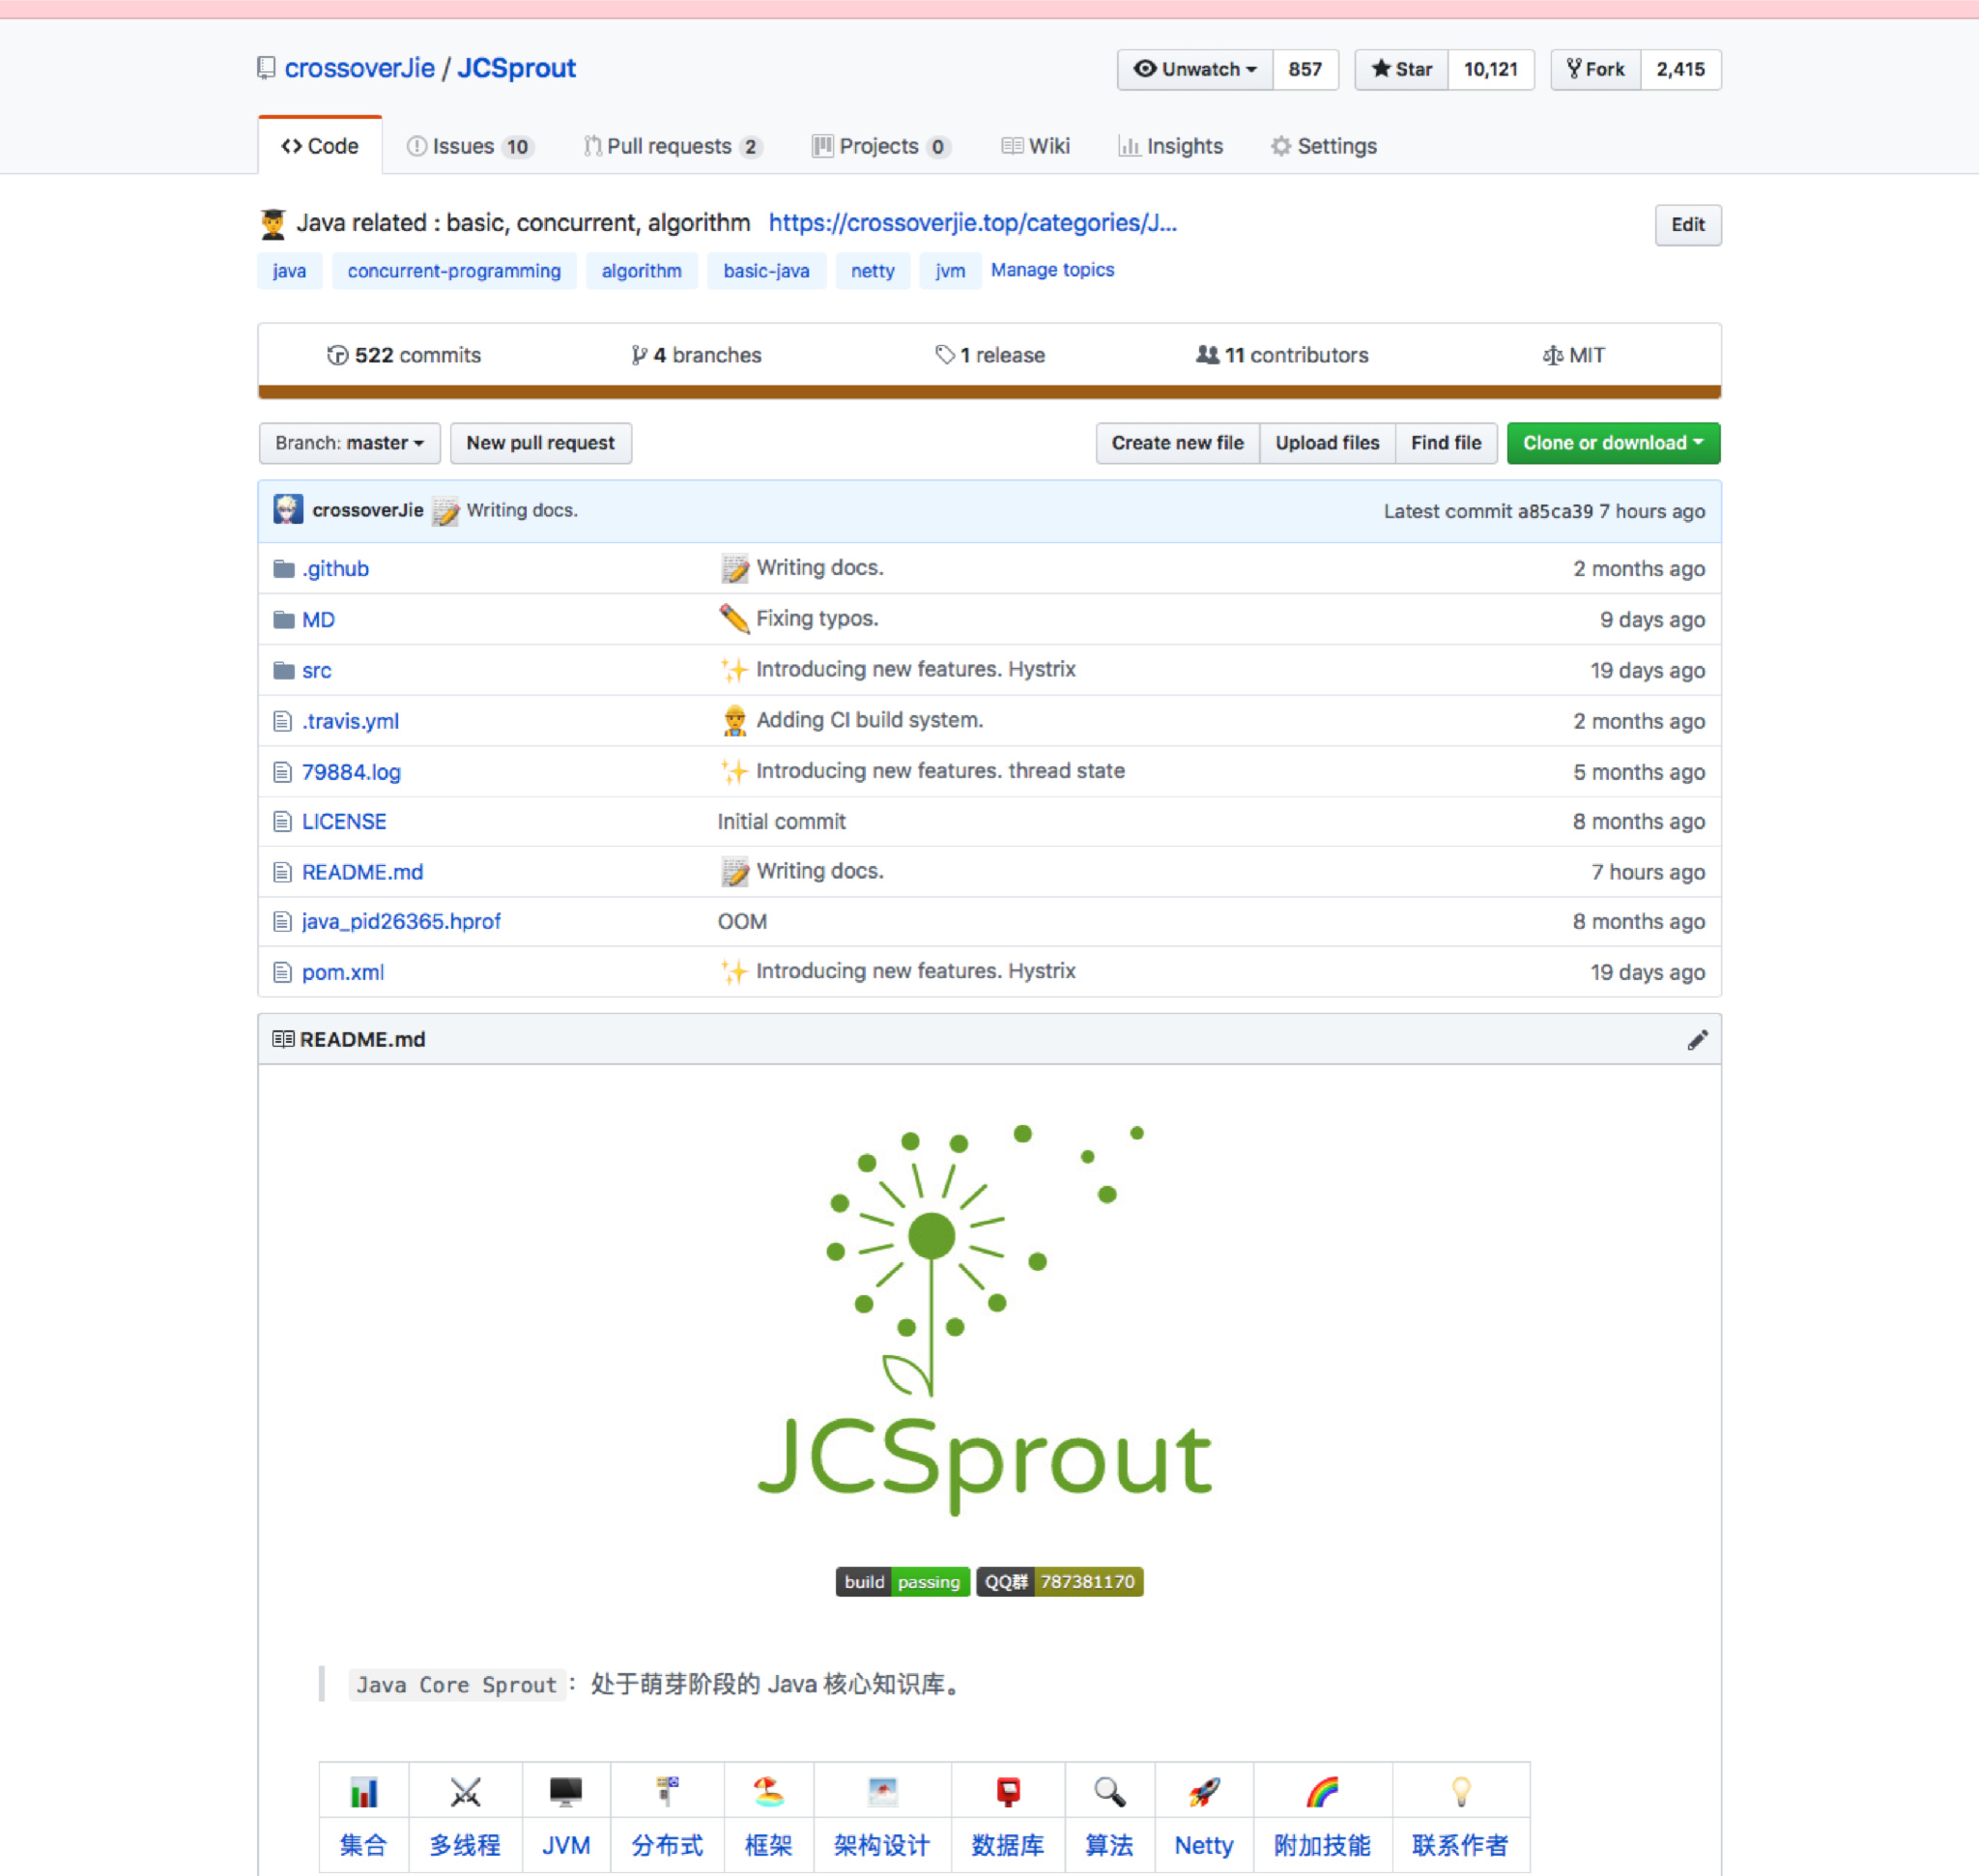Click the 附加技能 rainbow icon

(1322, 1792)
